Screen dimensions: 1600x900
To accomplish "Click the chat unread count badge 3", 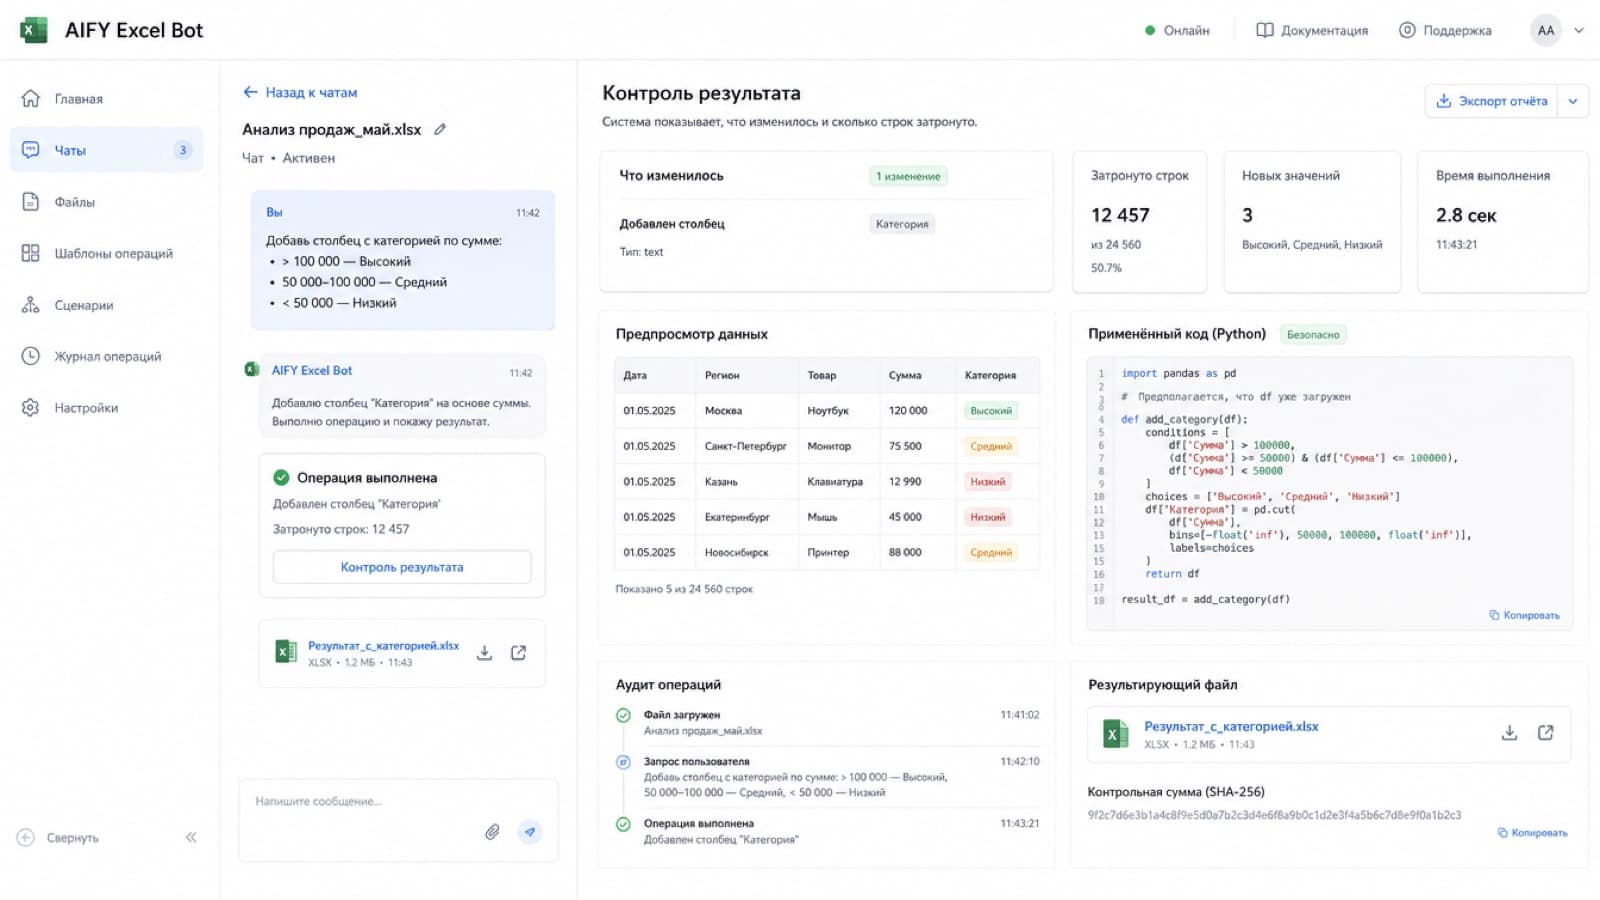I will [x=183, y=150].
